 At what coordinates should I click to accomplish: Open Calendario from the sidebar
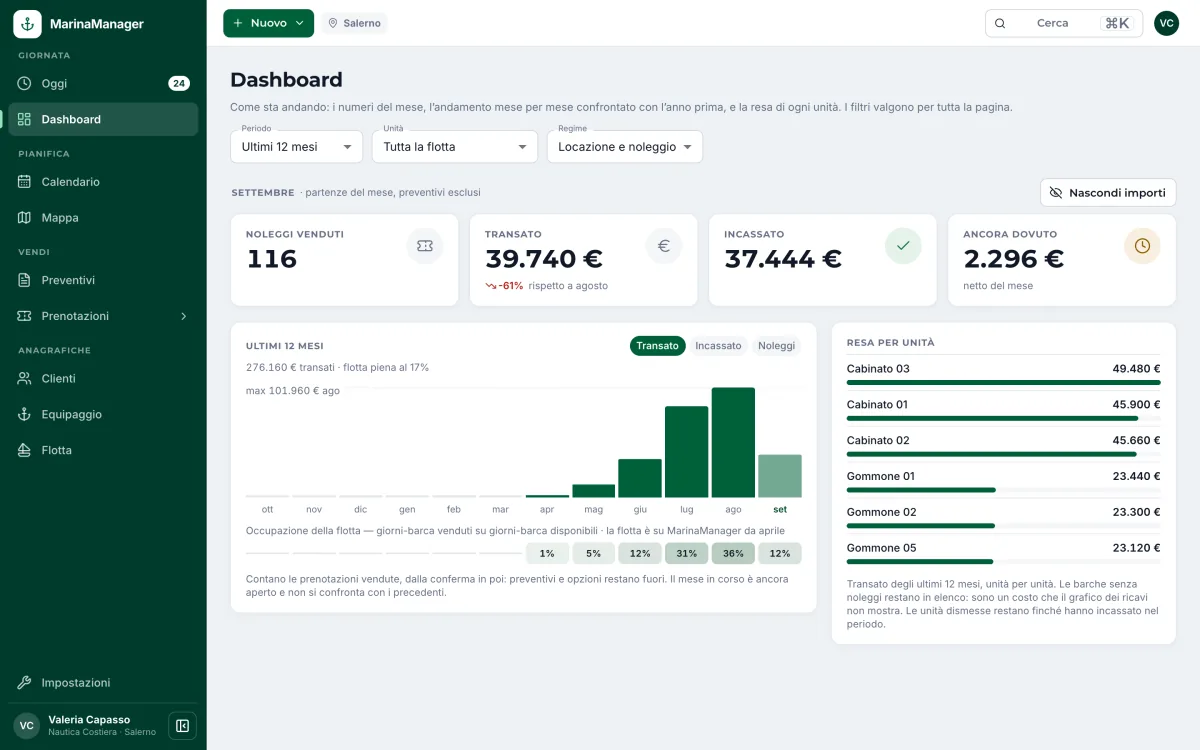[103, 182]
